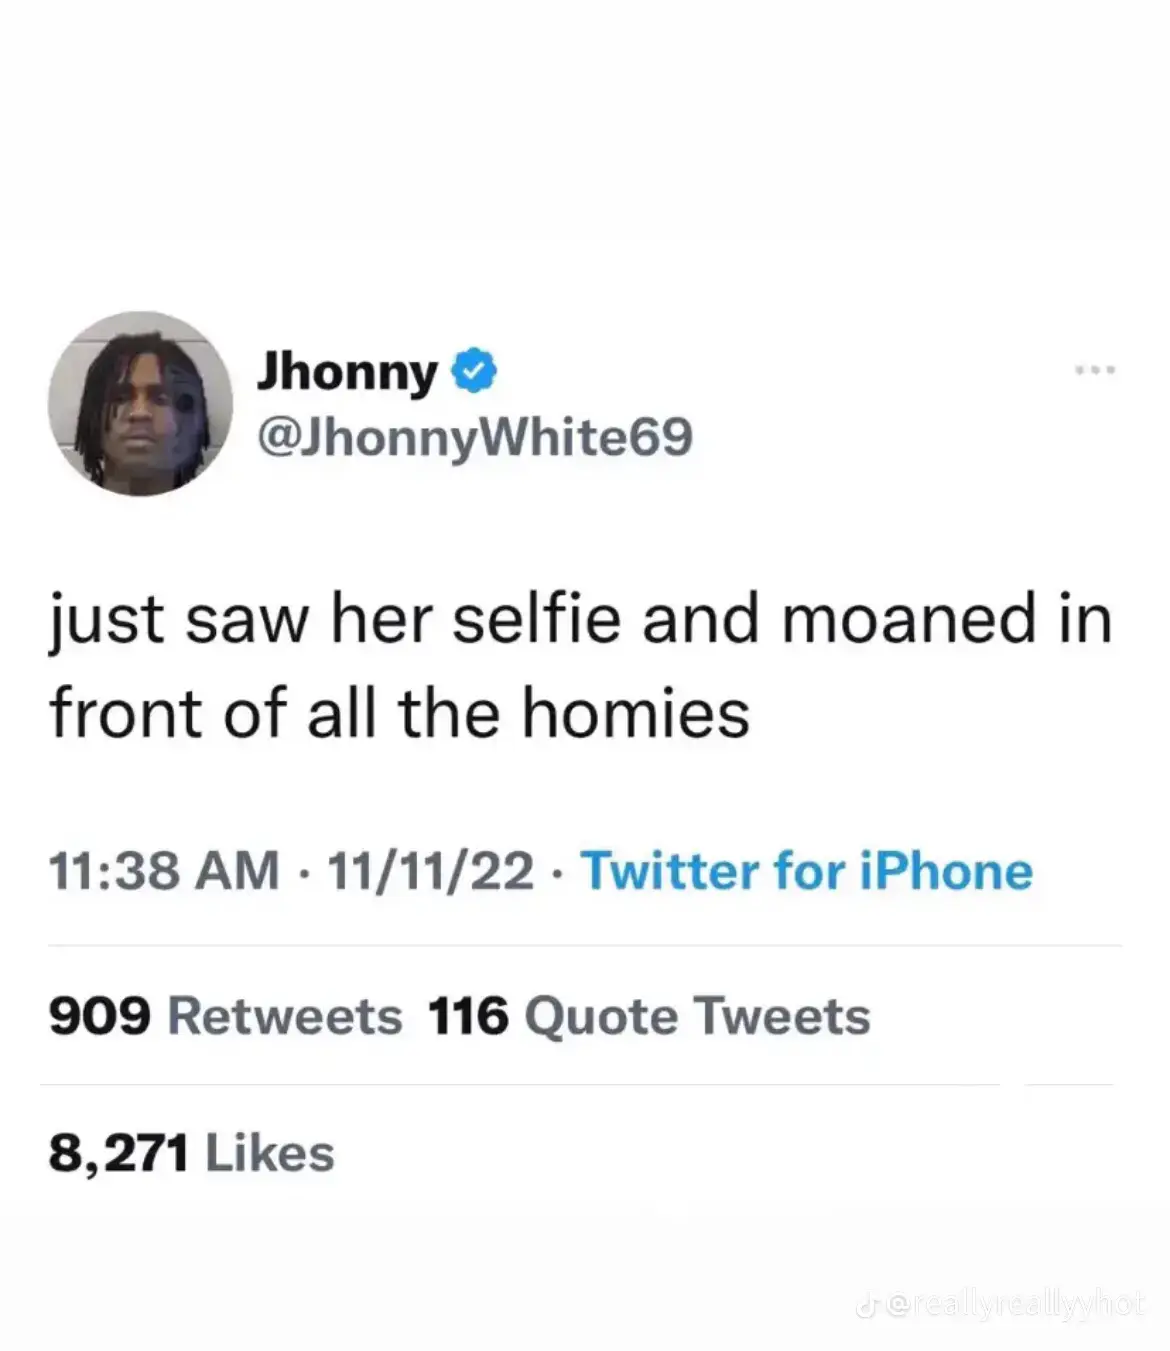Click the 8,271 count before Likes
Screen dimensions: 1170x1351
119,1154
